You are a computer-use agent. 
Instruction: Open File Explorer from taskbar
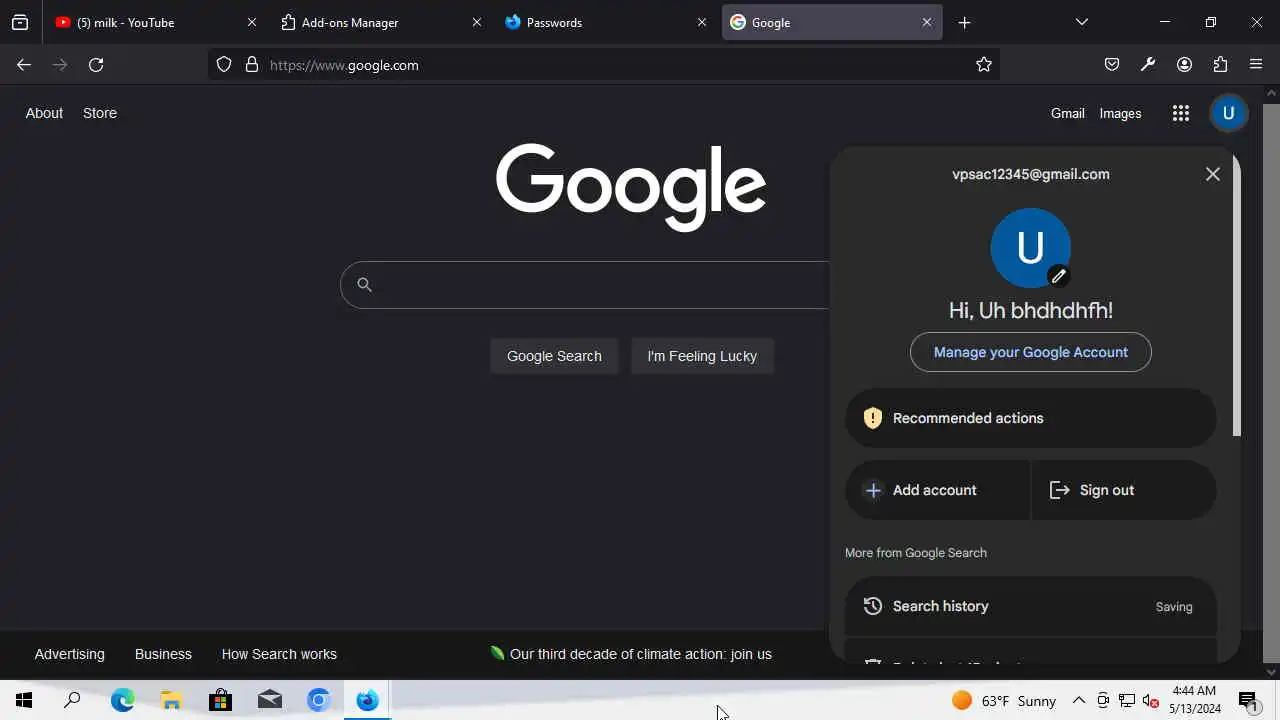point(171,701)
